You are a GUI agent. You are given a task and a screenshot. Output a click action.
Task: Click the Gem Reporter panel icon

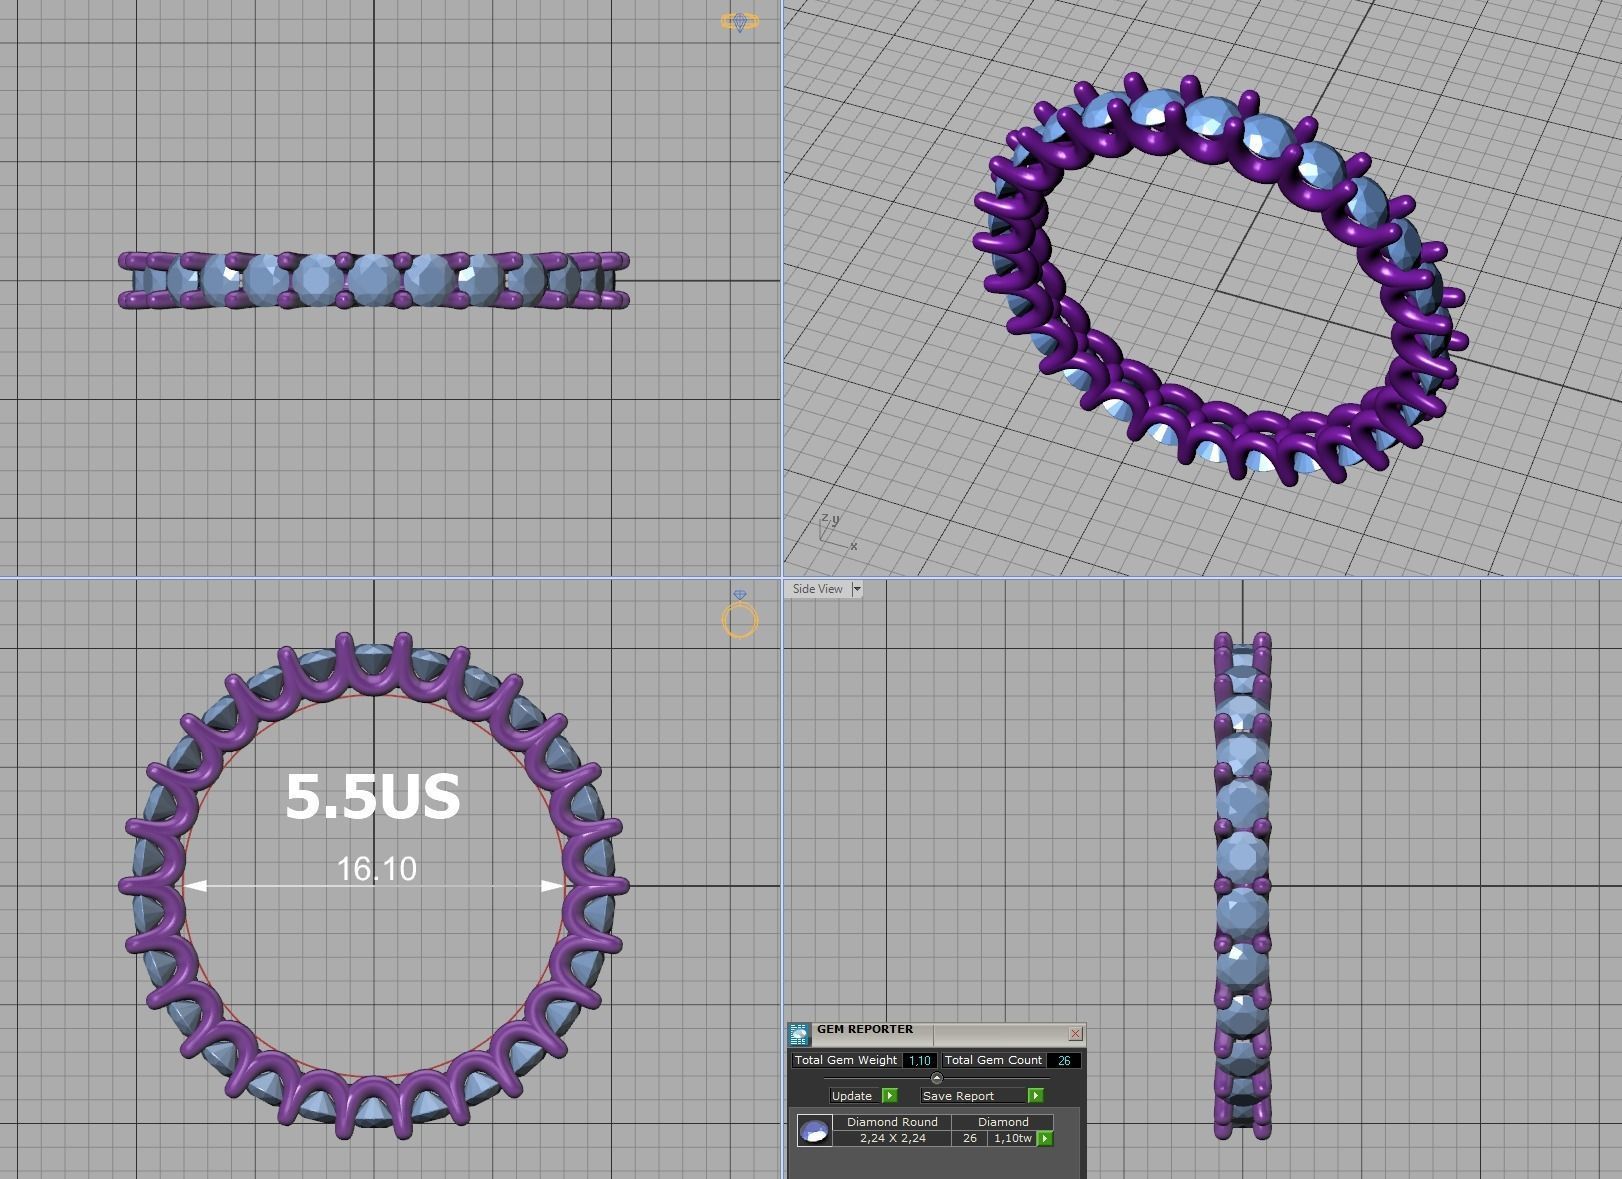click(x=799, y=1034)
